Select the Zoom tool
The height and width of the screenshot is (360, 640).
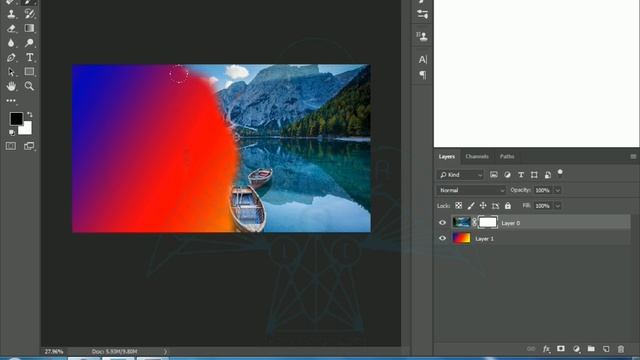(x=29, y=86)
